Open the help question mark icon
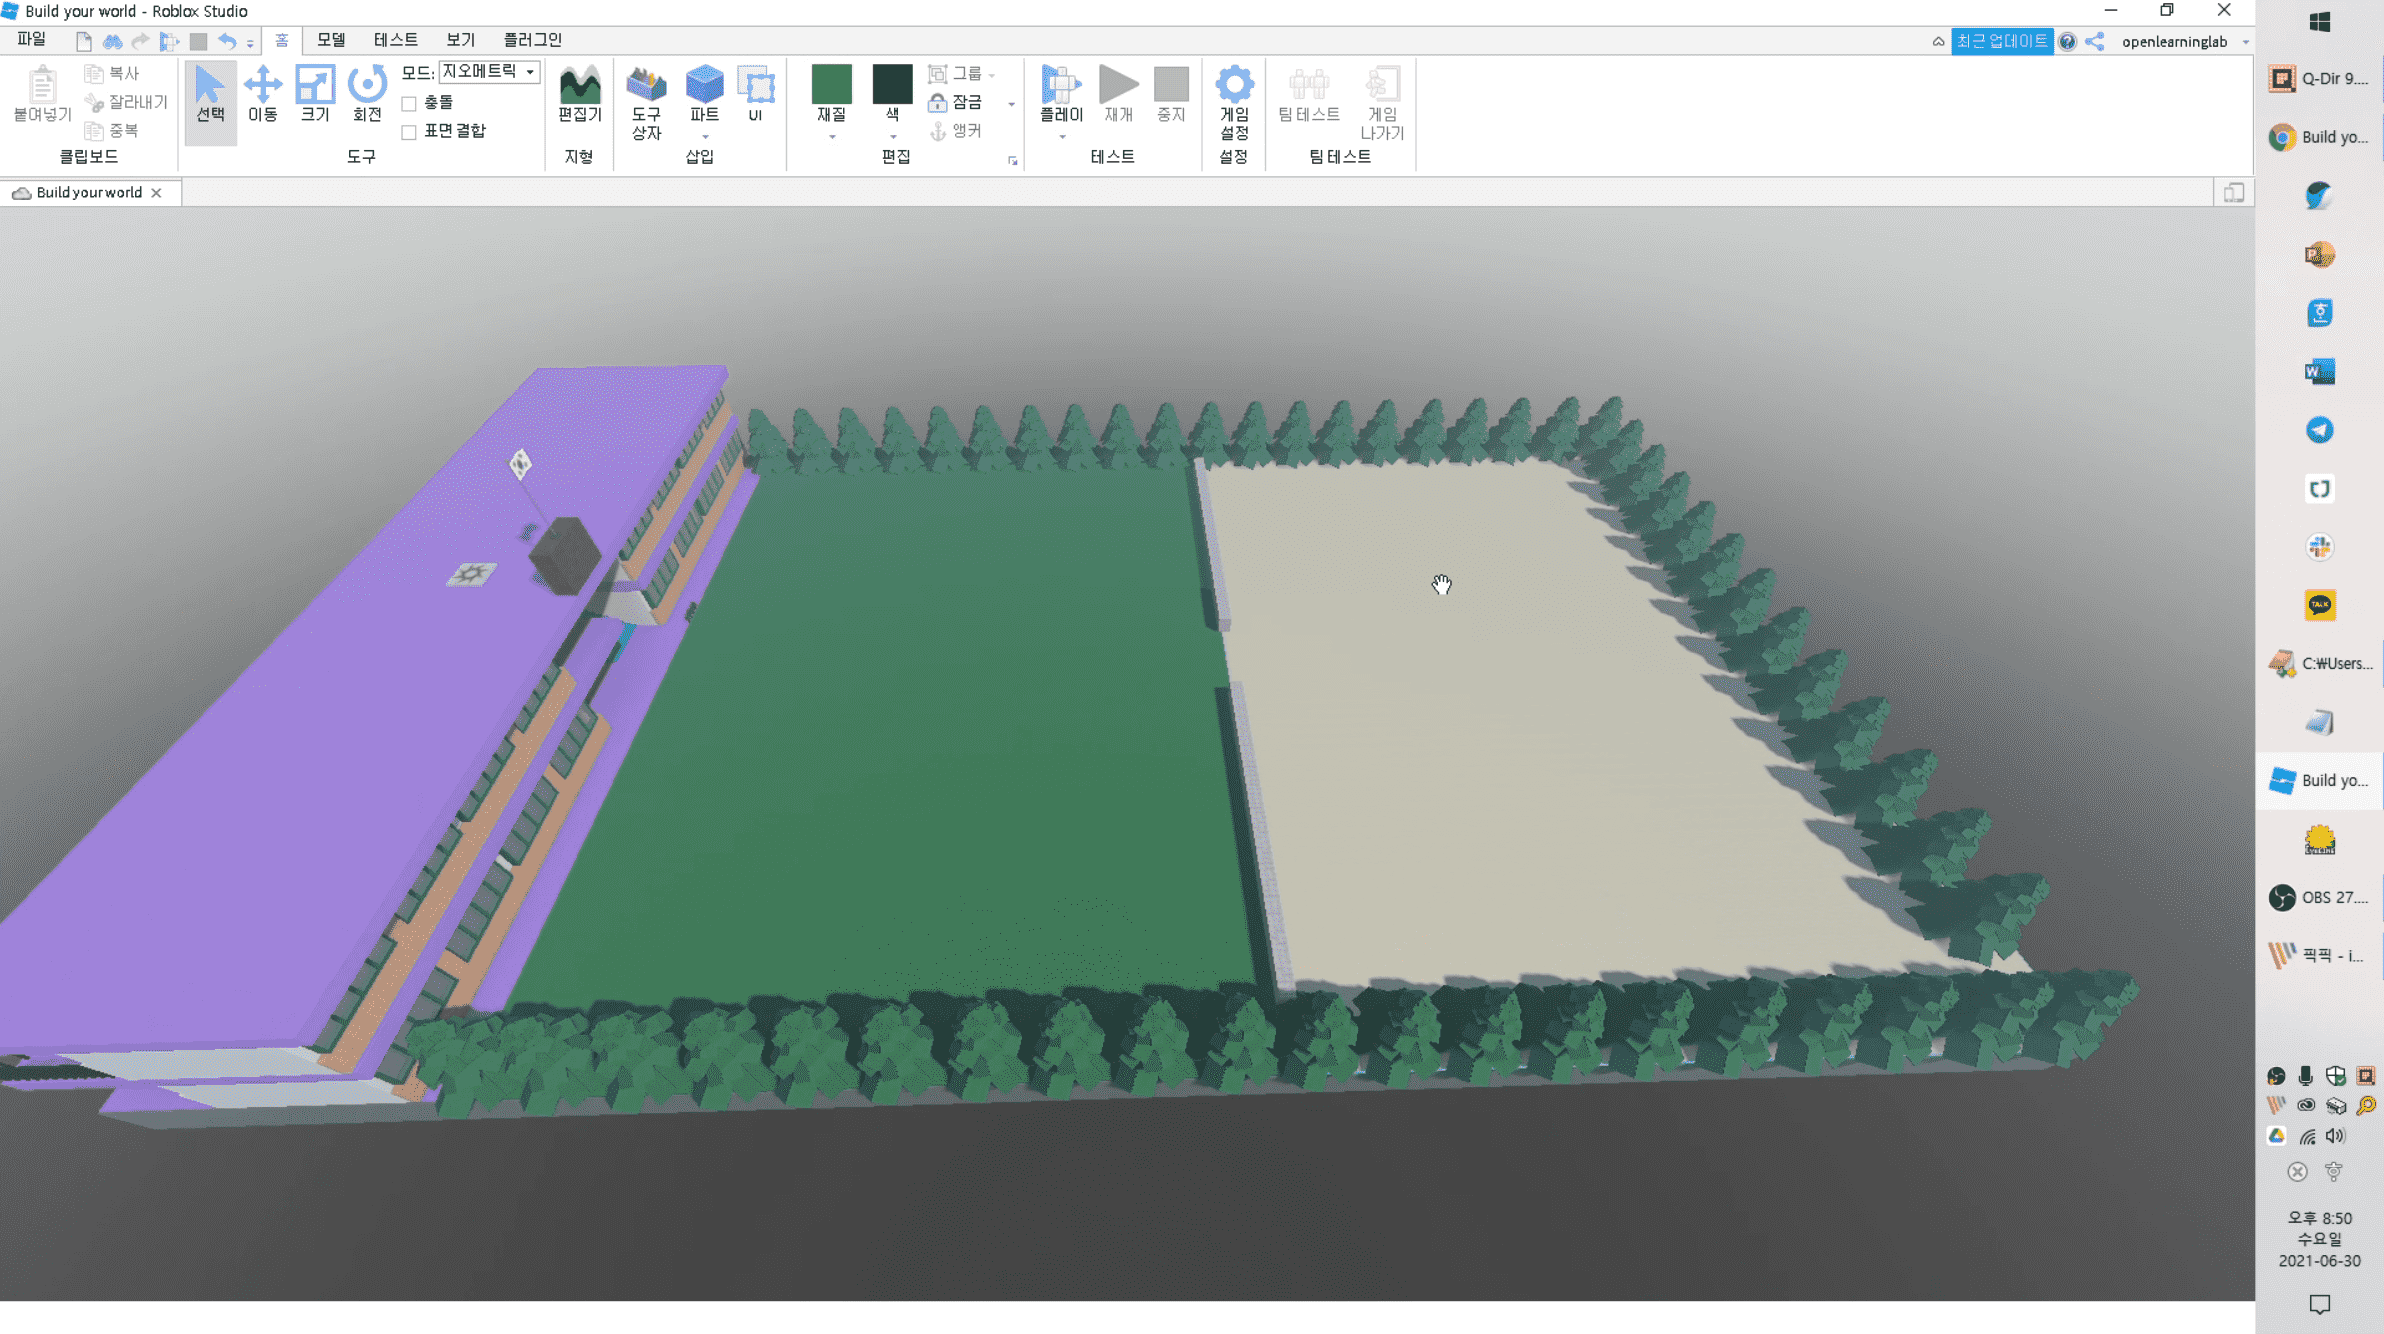 coord(2067,41)
